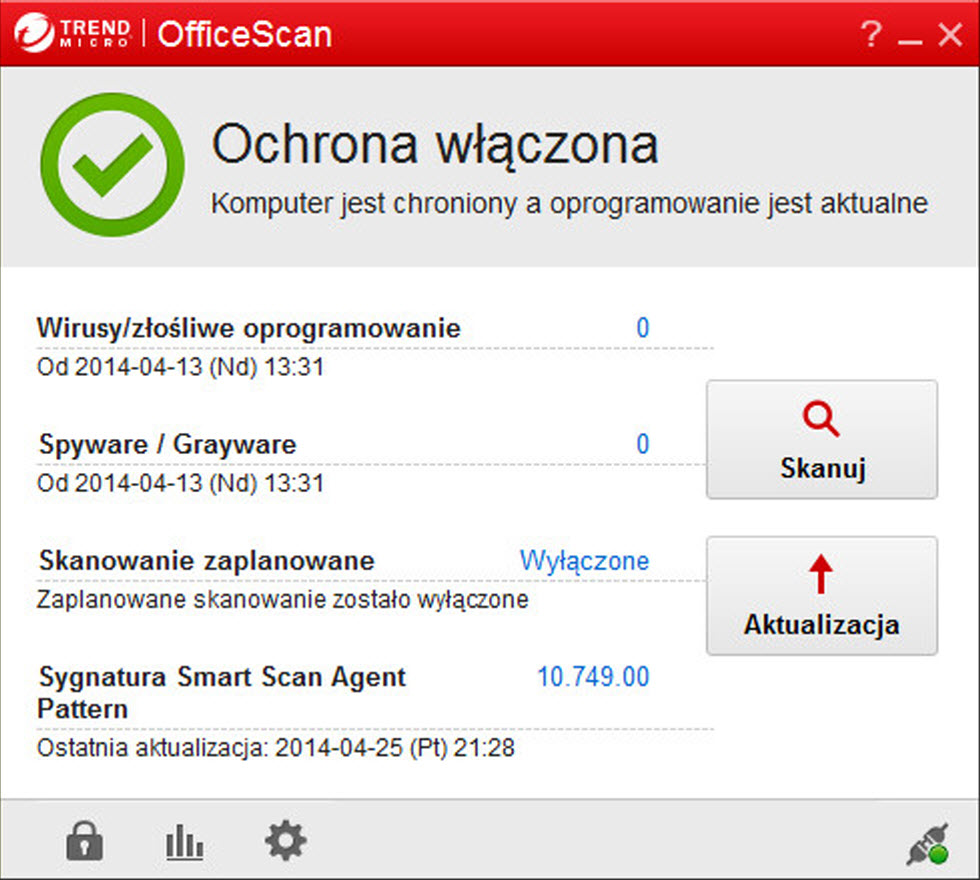Click the Trend Micro logo
This screenshot has height=880, width=980.
point(73,34)
